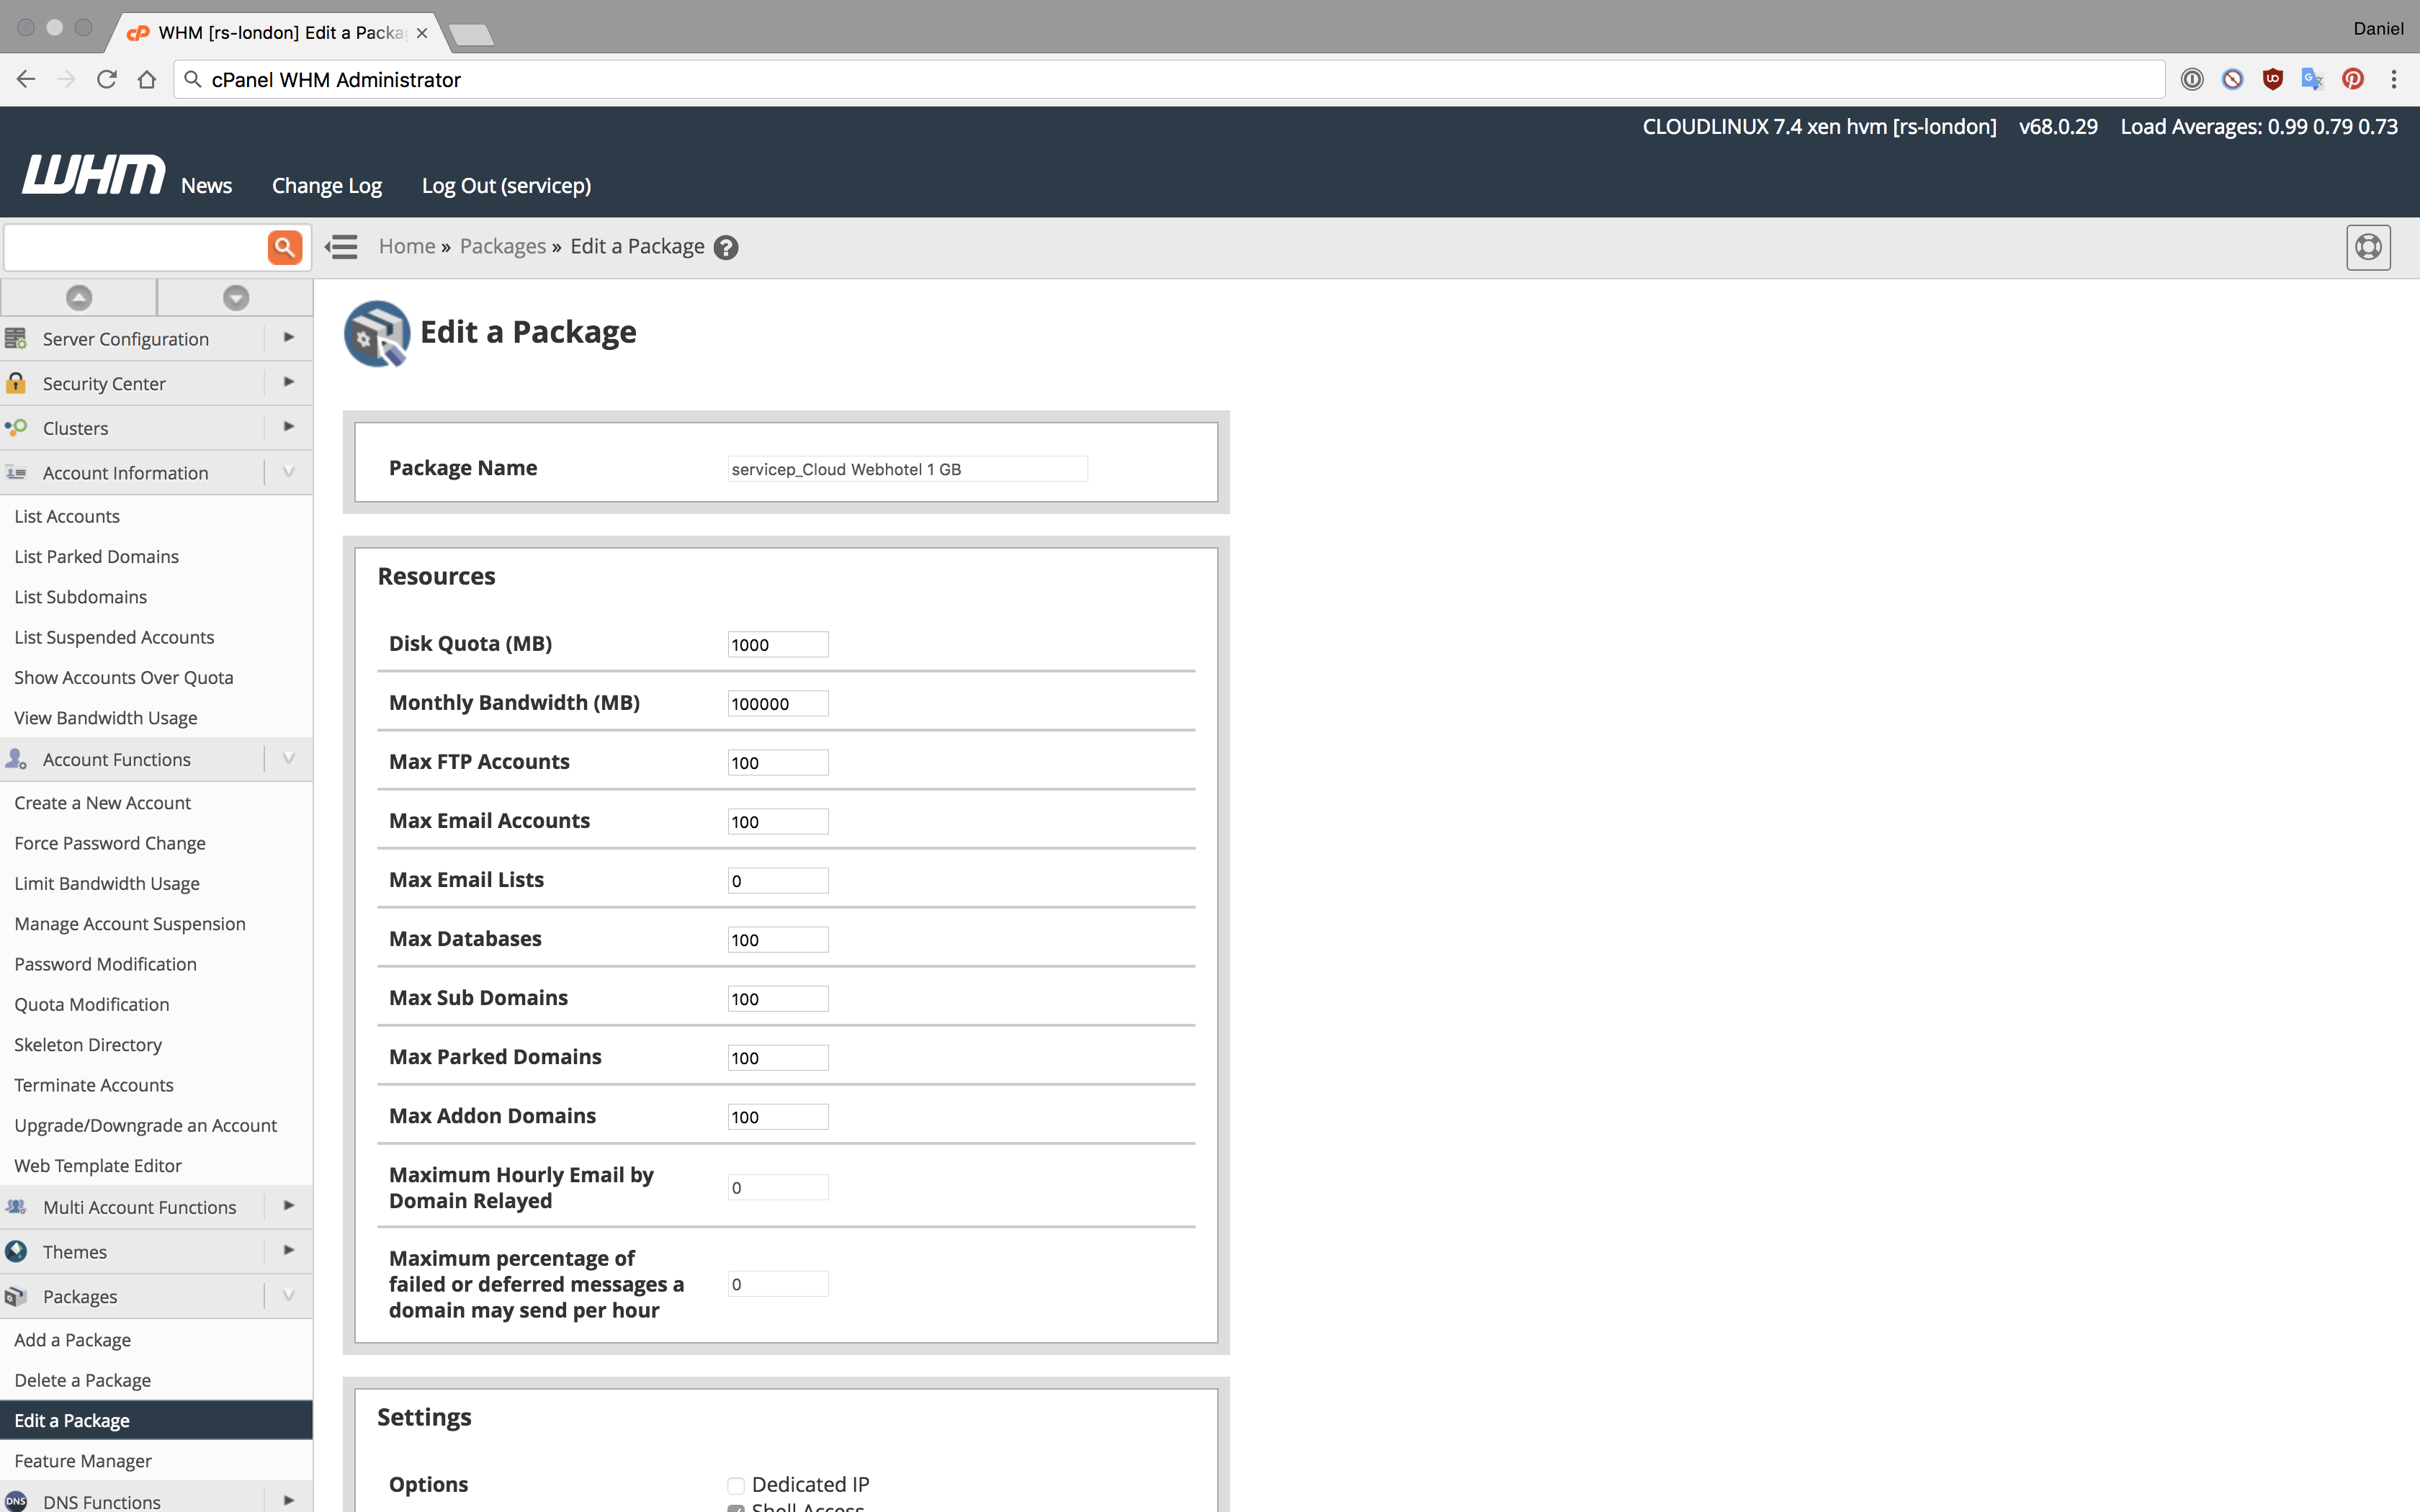Viewport: 2420px width, 1512px height.
Task: Click the WHM logo
Action: (94, 174)
